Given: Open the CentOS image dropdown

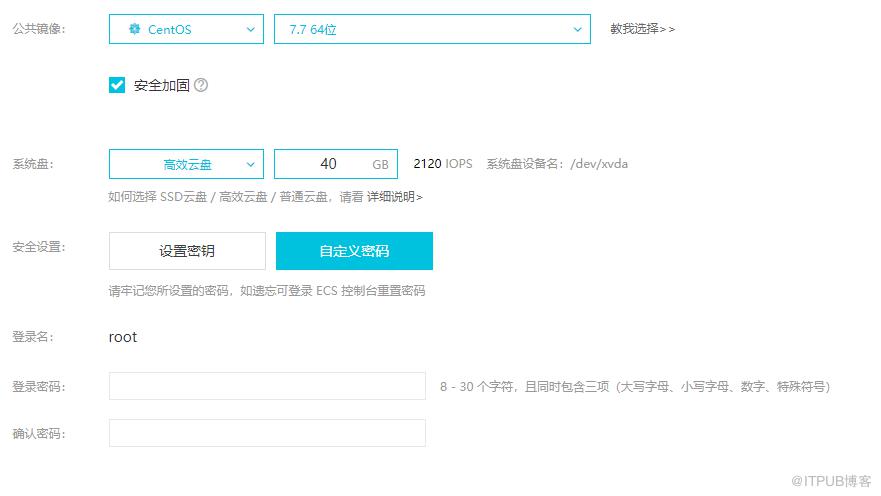Looking at the screenshot, I should [186, 29].
